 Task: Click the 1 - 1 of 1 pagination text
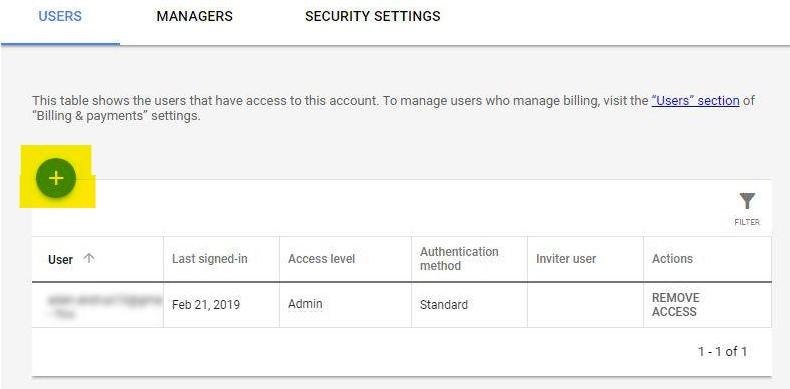(722, 352)
